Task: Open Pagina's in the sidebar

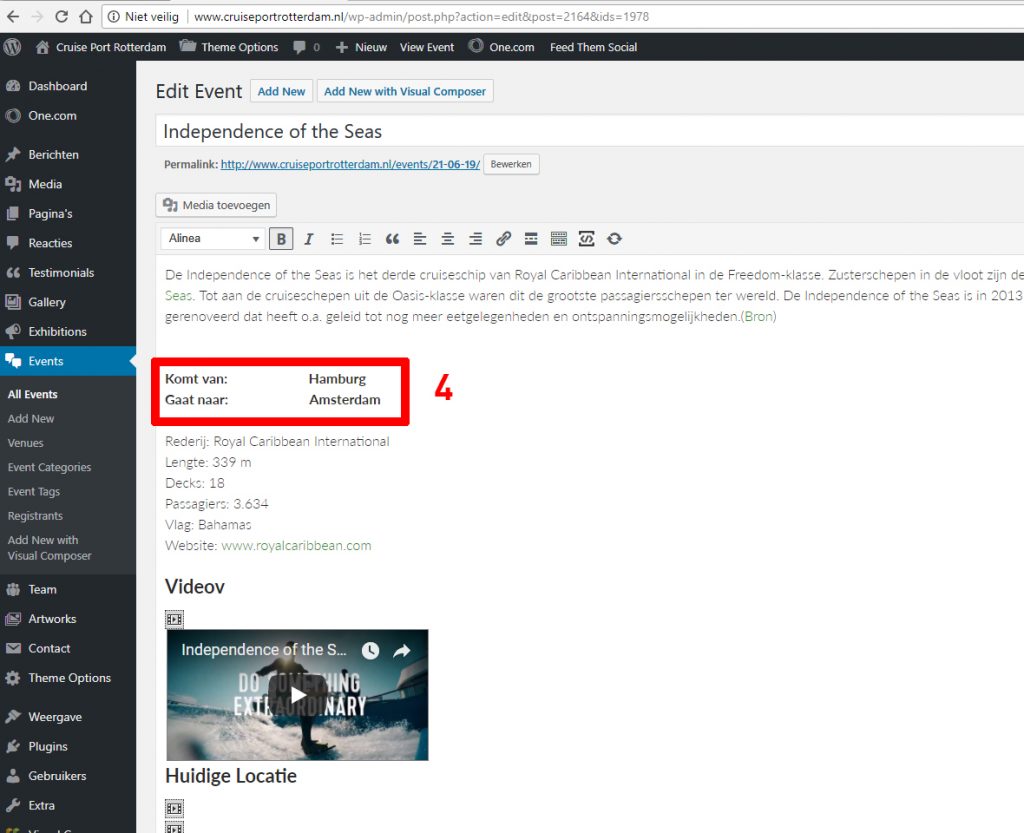Action: [x=68, y=213]
